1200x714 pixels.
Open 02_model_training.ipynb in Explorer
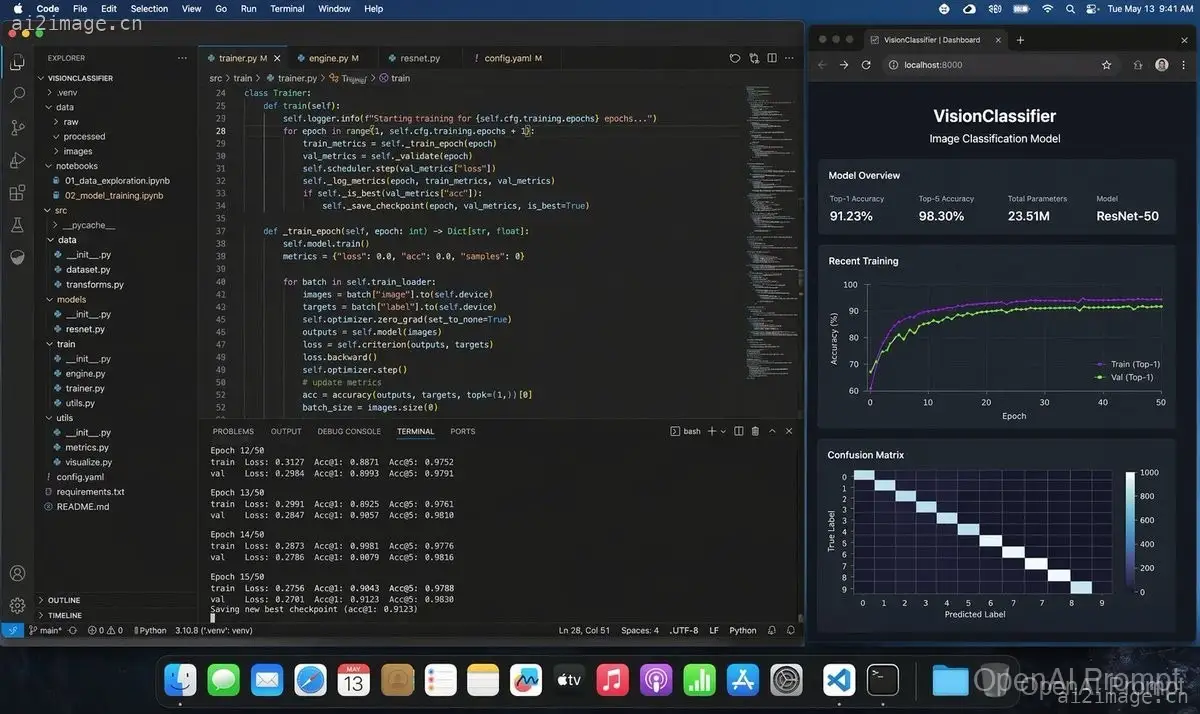tap(114, 195)
